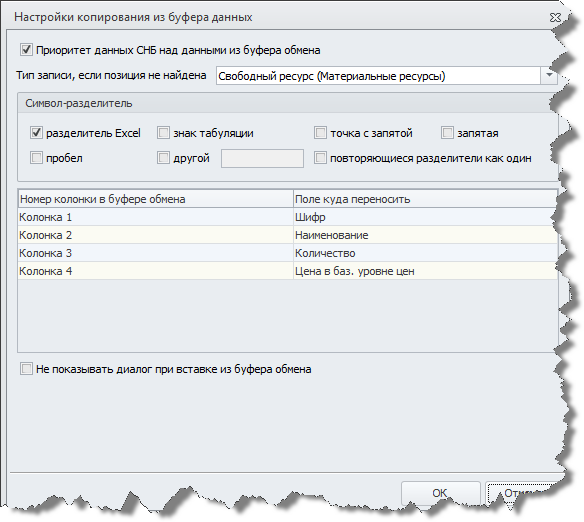Select the Колонка 1 row
The image size is (584, 522).
point(288,217)
